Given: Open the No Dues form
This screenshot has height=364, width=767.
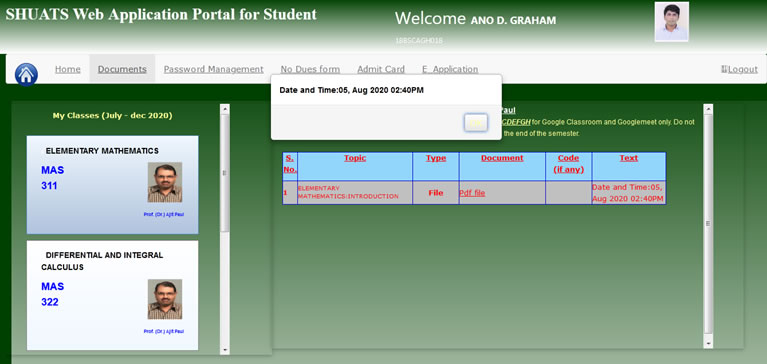Looking at the screenshot, I should pyautogui.click(x=310, y=69).
